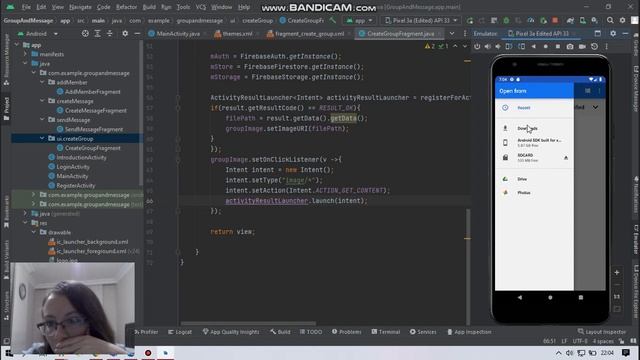This screenshot has height=360, width=640.
Task: Eject SDCARD using the eject icon
Action: 566,158
